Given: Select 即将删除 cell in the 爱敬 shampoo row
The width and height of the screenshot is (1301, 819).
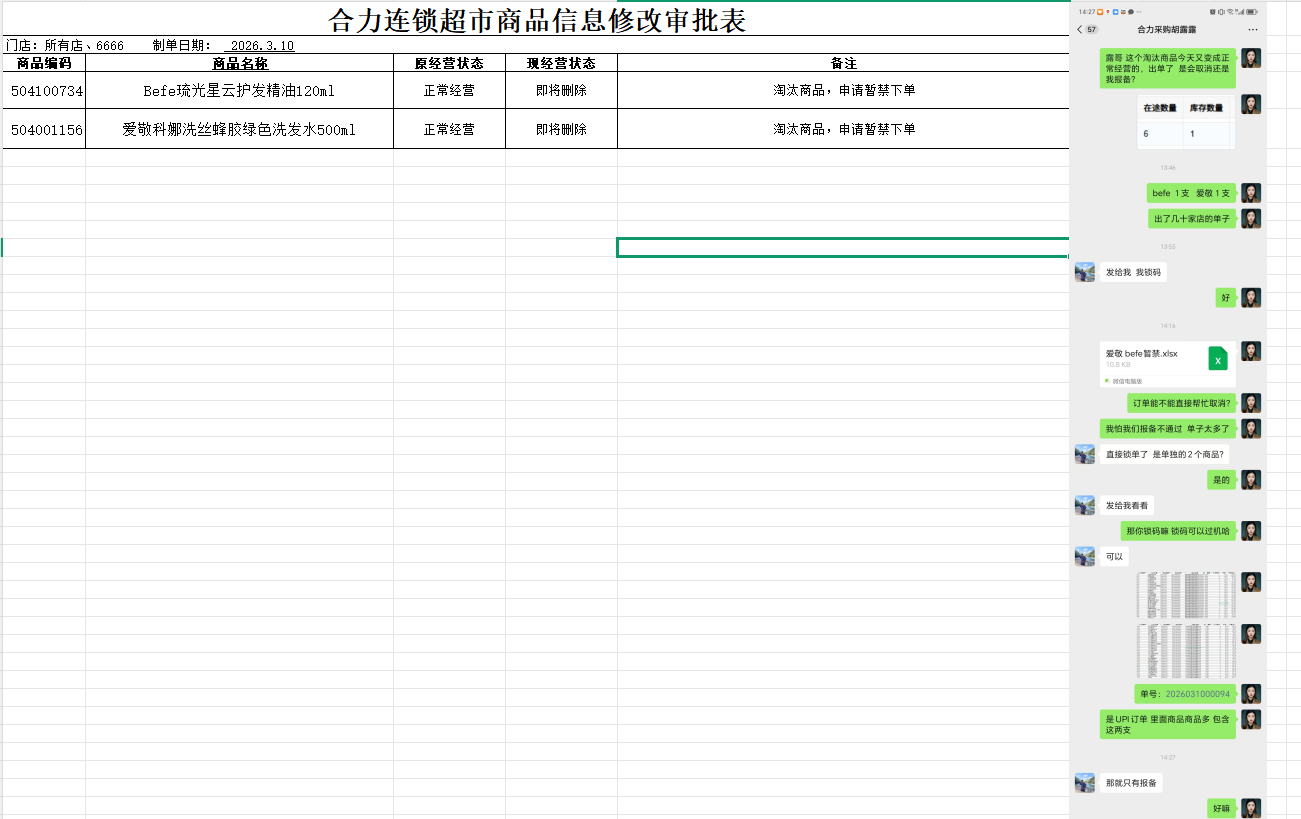Looking at the screenshot, I should pos(561,130).
